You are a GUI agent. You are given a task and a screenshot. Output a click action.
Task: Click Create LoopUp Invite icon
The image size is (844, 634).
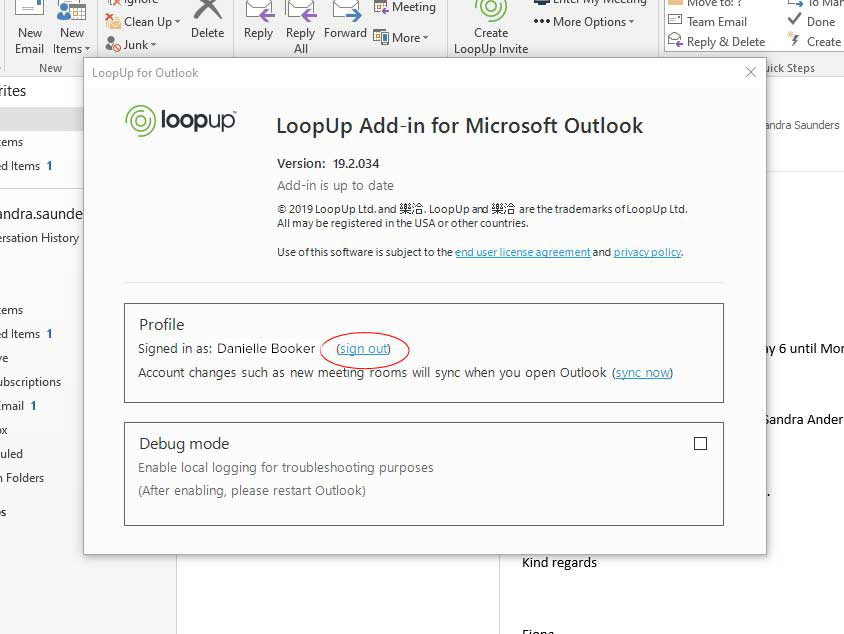[x=490, y=12]
